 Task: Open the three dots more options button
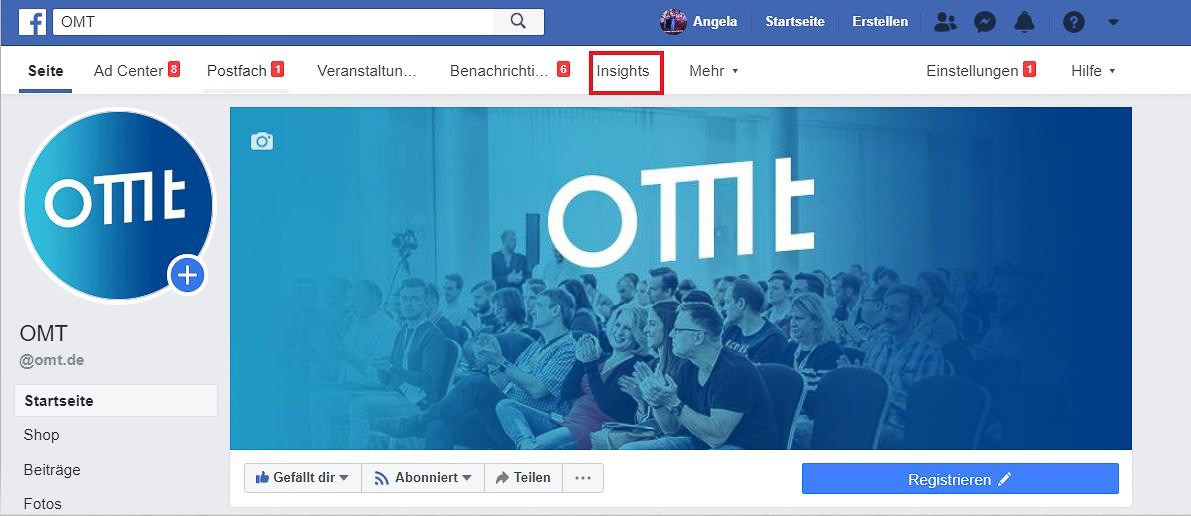point(583,478)
